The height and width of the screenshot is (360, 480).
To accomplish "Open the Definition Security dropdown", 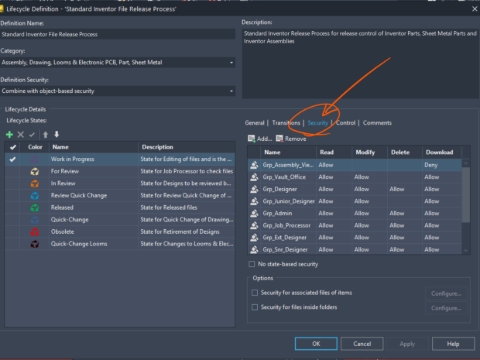I will pos(231,91).
